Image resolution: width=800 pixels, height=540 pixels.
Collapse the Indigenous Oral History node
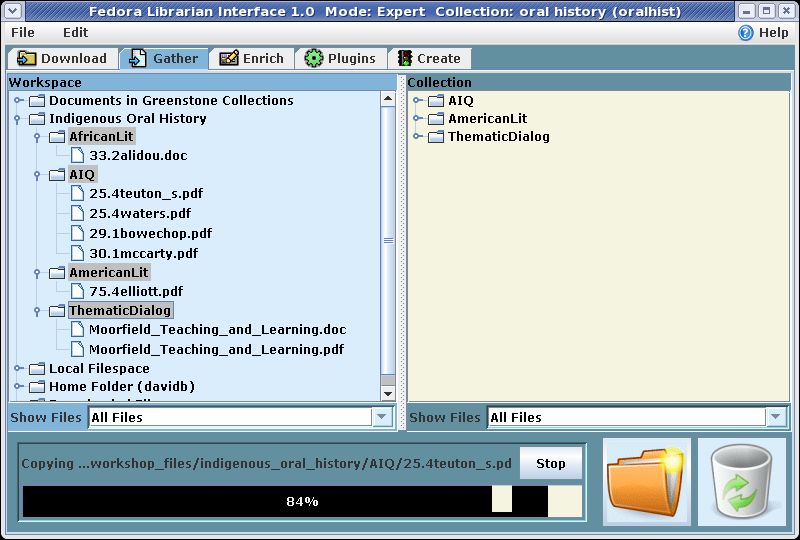coord(17,119)
